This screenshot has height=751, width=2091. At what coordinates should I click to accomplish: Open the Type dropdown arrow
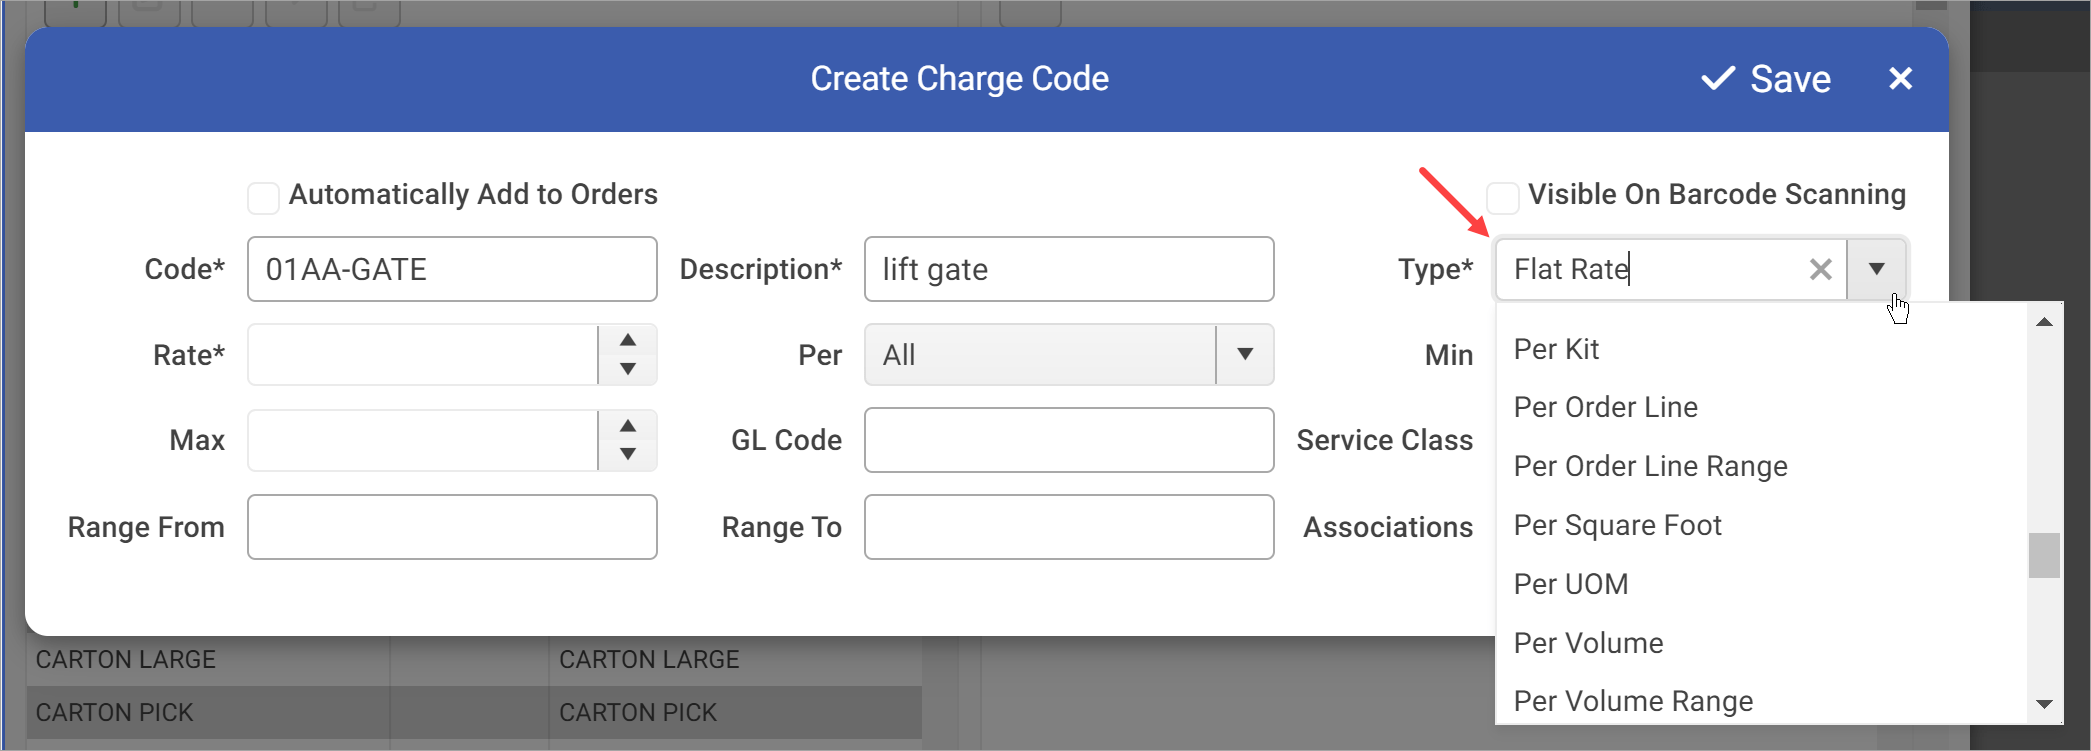[x=1877, y=269]
